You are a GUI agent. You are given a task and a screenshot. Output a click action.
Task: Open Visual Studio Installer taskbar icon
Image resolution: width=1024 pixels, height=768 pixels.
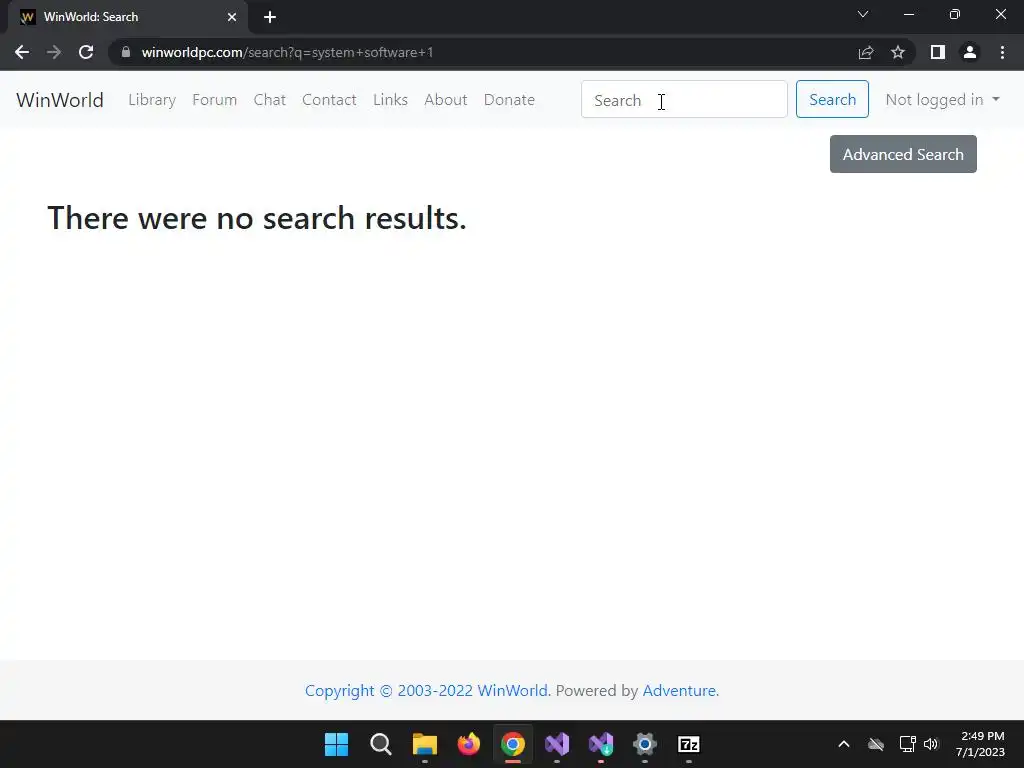(x=601, y=744)
